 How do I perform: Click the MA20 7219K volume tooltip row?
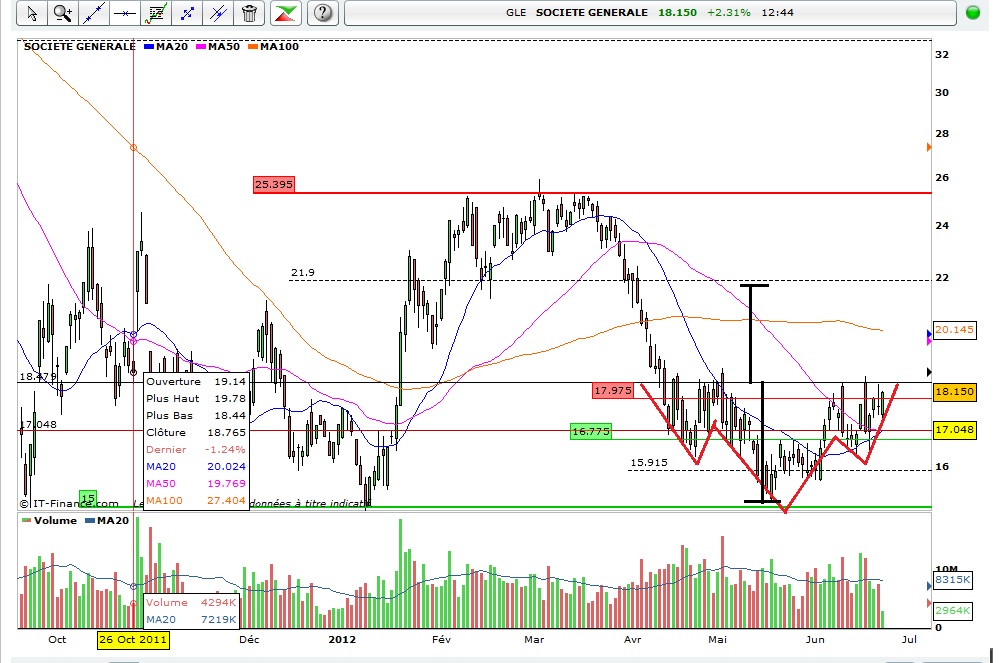(191, 620)
